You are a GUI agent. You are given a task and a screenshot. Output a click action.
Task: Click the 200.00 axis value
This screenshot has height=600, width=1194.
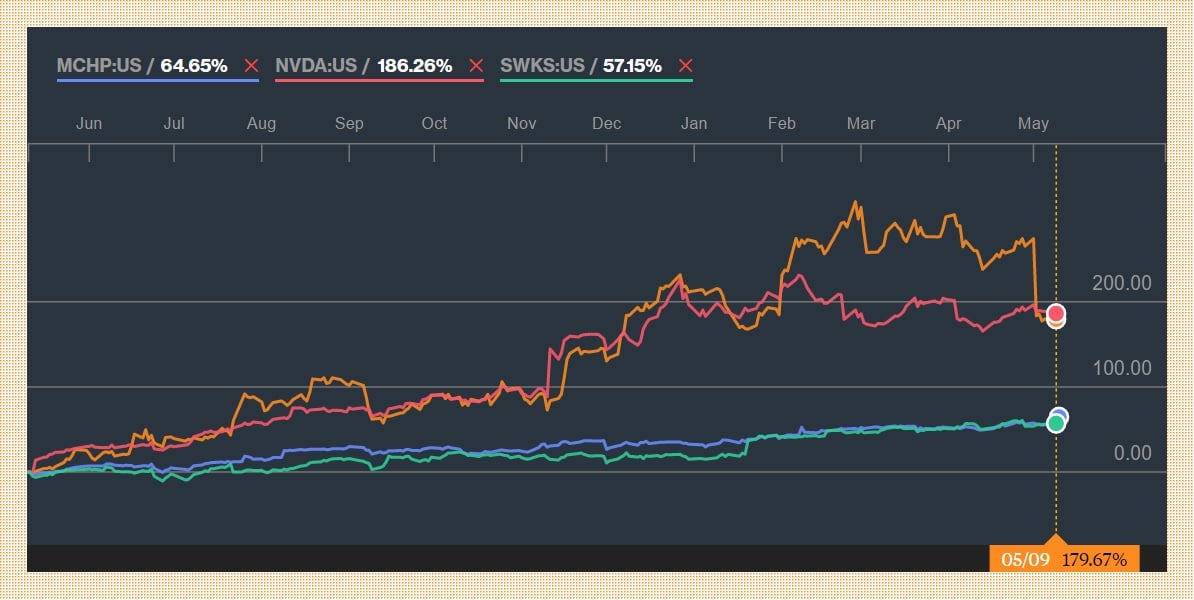[x=1122, y=283]
